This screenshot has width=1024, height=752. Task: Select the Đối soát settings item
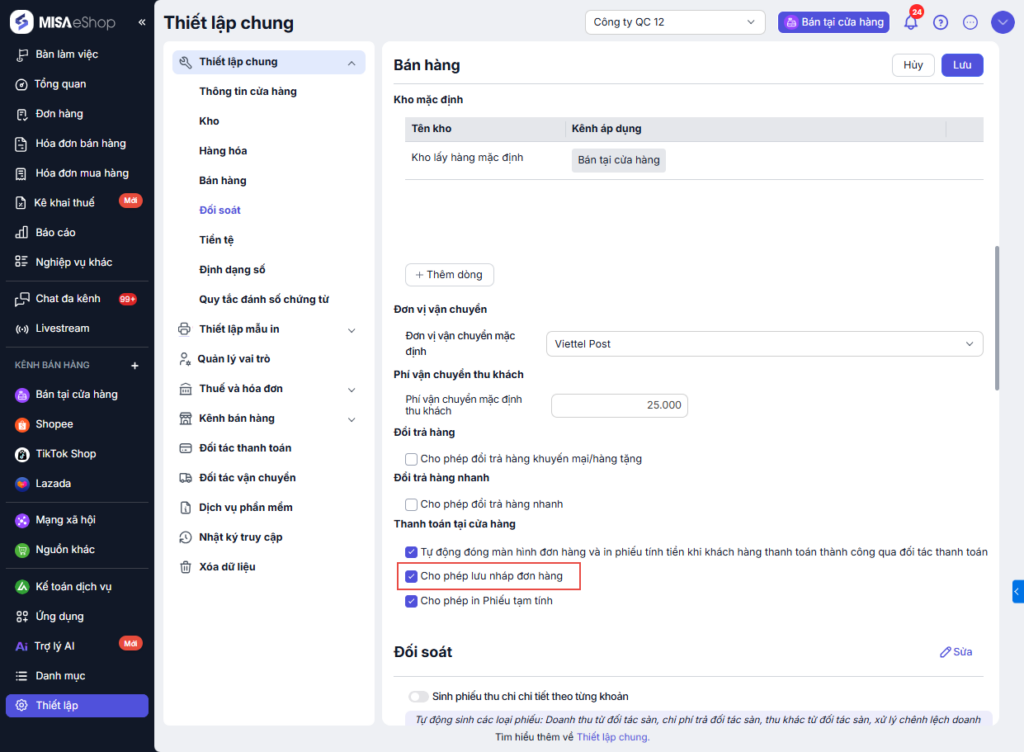click(x=219, y=210)
